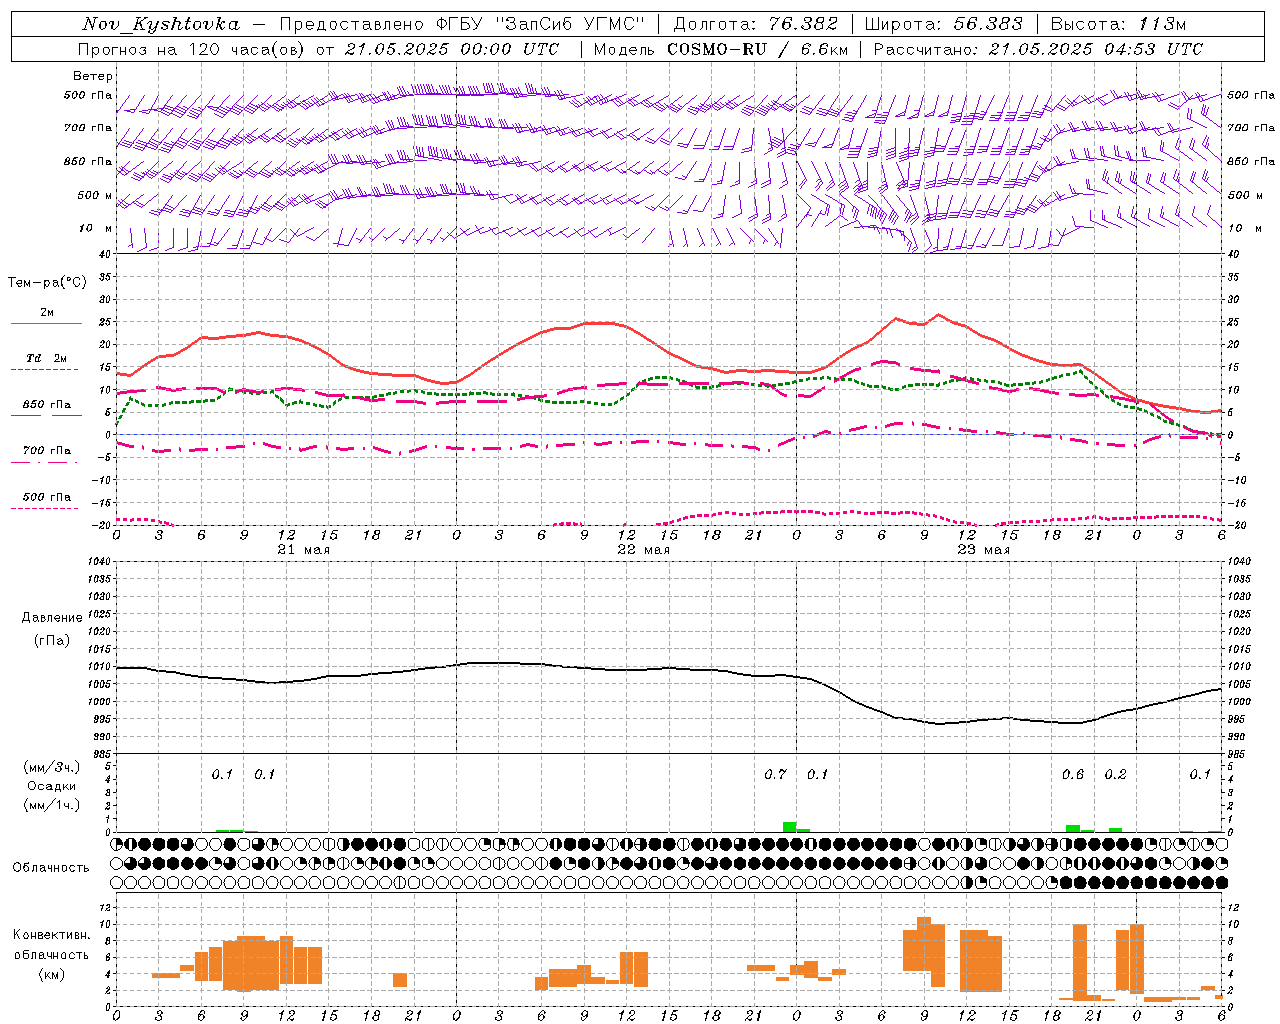Click the '21 мая' date label
Screen dimensions: 1280x1024
click(303, 550)
